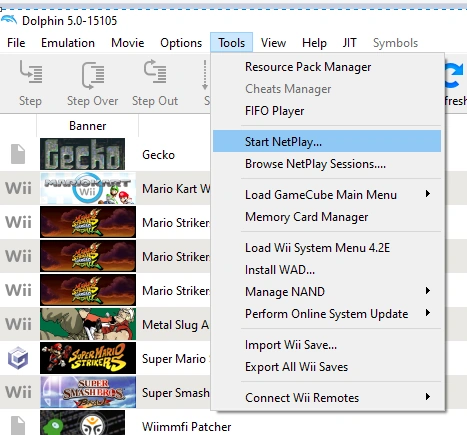Click the Banner column header
This screenshot has width=467, height=435.
(x=87, y=126)
